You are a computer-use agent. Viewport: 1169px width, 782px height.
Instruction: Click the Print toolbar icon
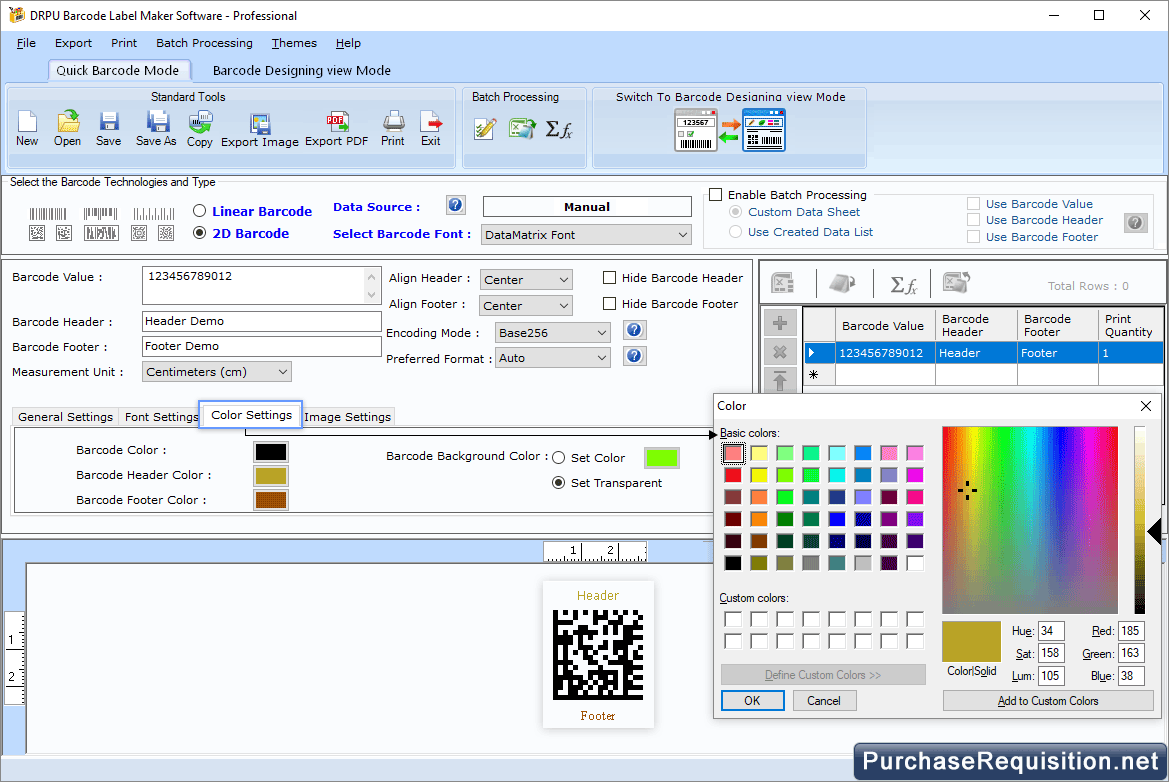point(393,127)
